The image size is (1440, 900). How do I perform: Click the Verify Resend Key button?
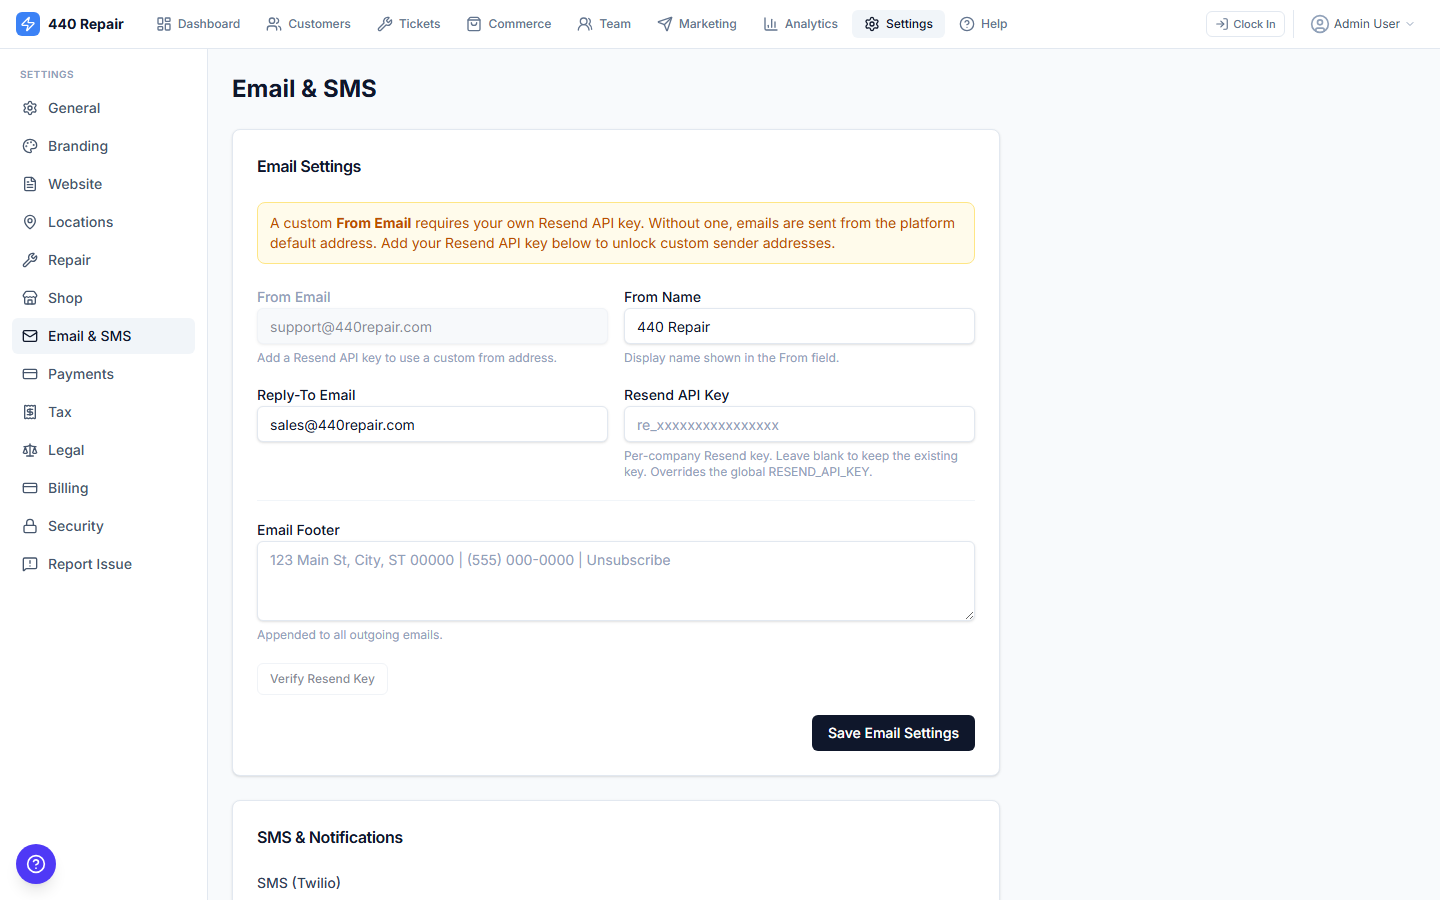[x=322, y=678]
